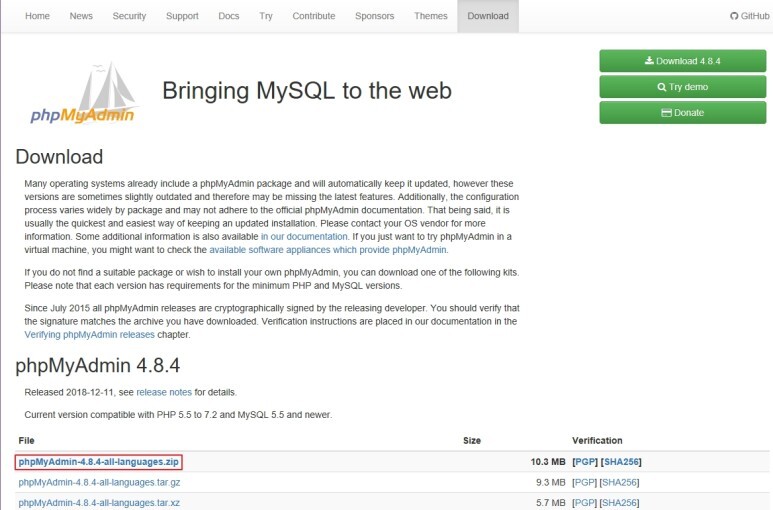The image size is (773, 510).
Task: Open SHA256 checksum for the zip file
Action: 622,462
